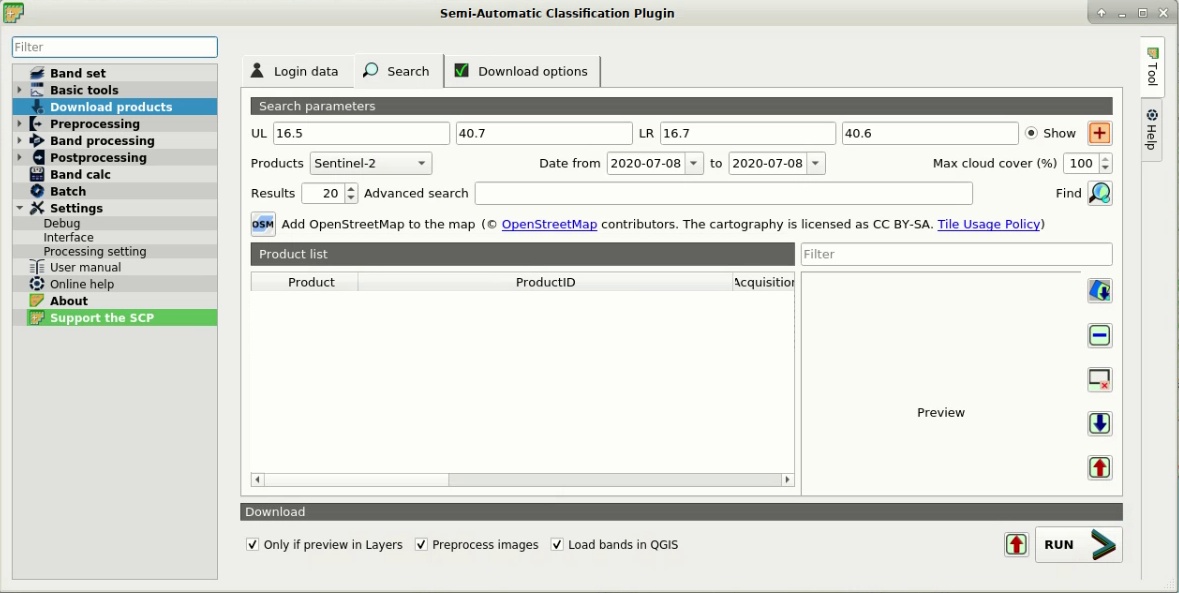Click the LR latitude field showing 40.6

(x=930, y=133)
